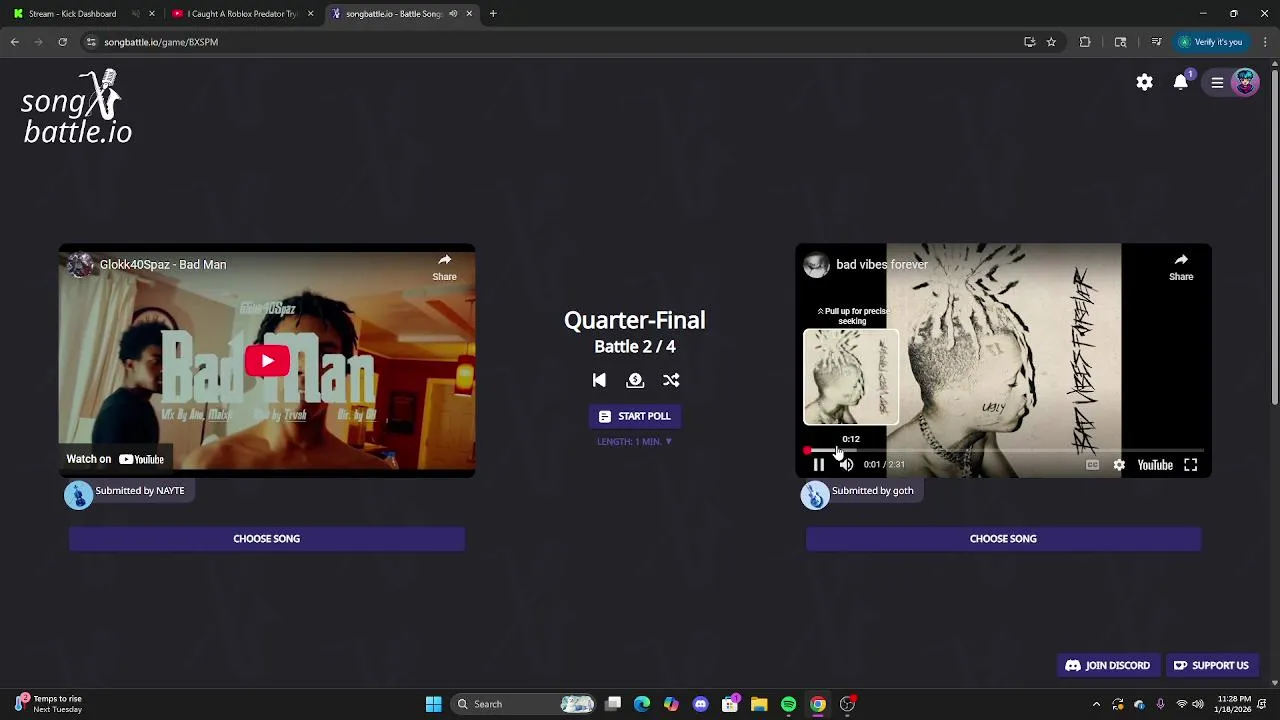Mute audio on the songbattle.io tab
1280x720 pixels.
coord(453,14)
